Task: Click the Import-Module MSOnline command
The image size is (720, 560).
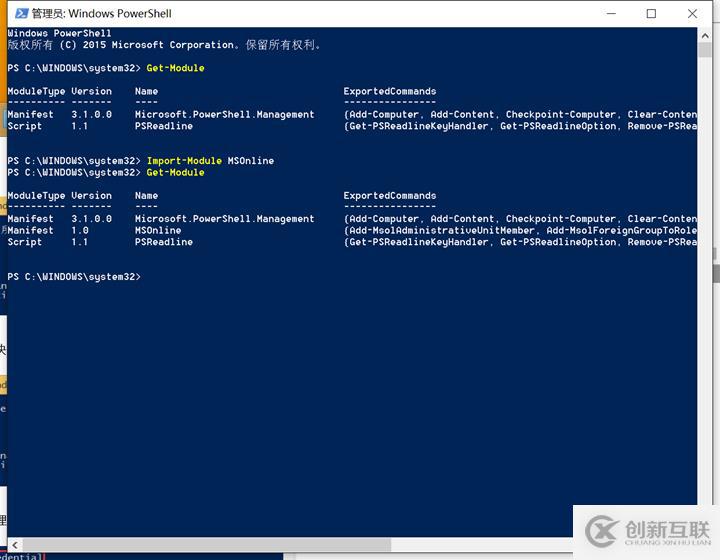Action: coord(210,161)
